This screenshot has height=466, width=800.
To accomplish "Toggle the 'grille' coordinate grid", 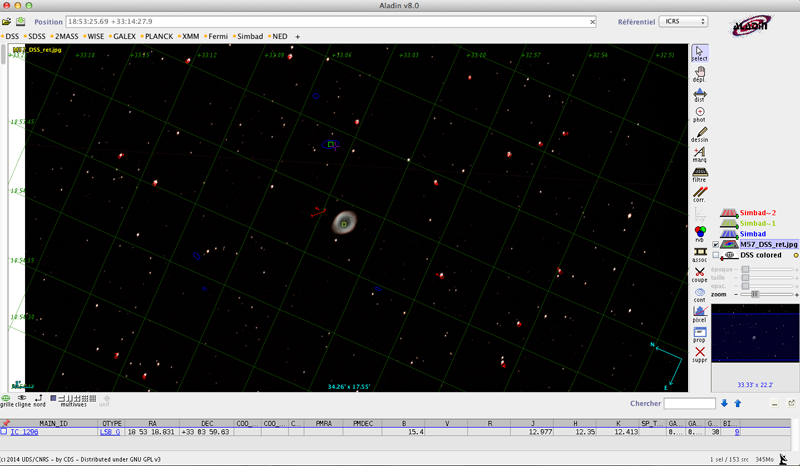I will coord(6,399).
